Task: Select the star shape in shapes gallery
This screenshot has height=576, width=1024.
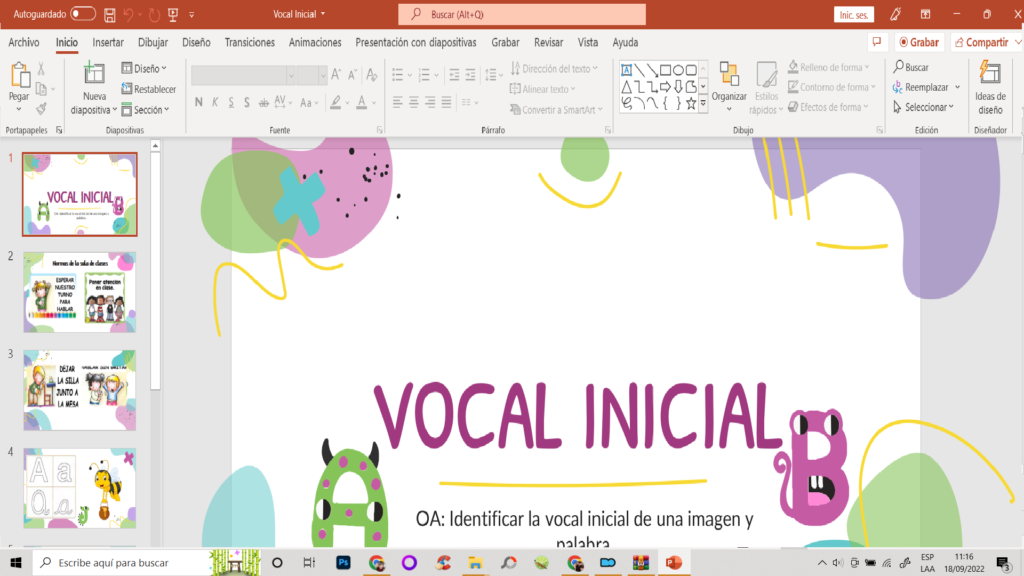Action: (690, 102)
